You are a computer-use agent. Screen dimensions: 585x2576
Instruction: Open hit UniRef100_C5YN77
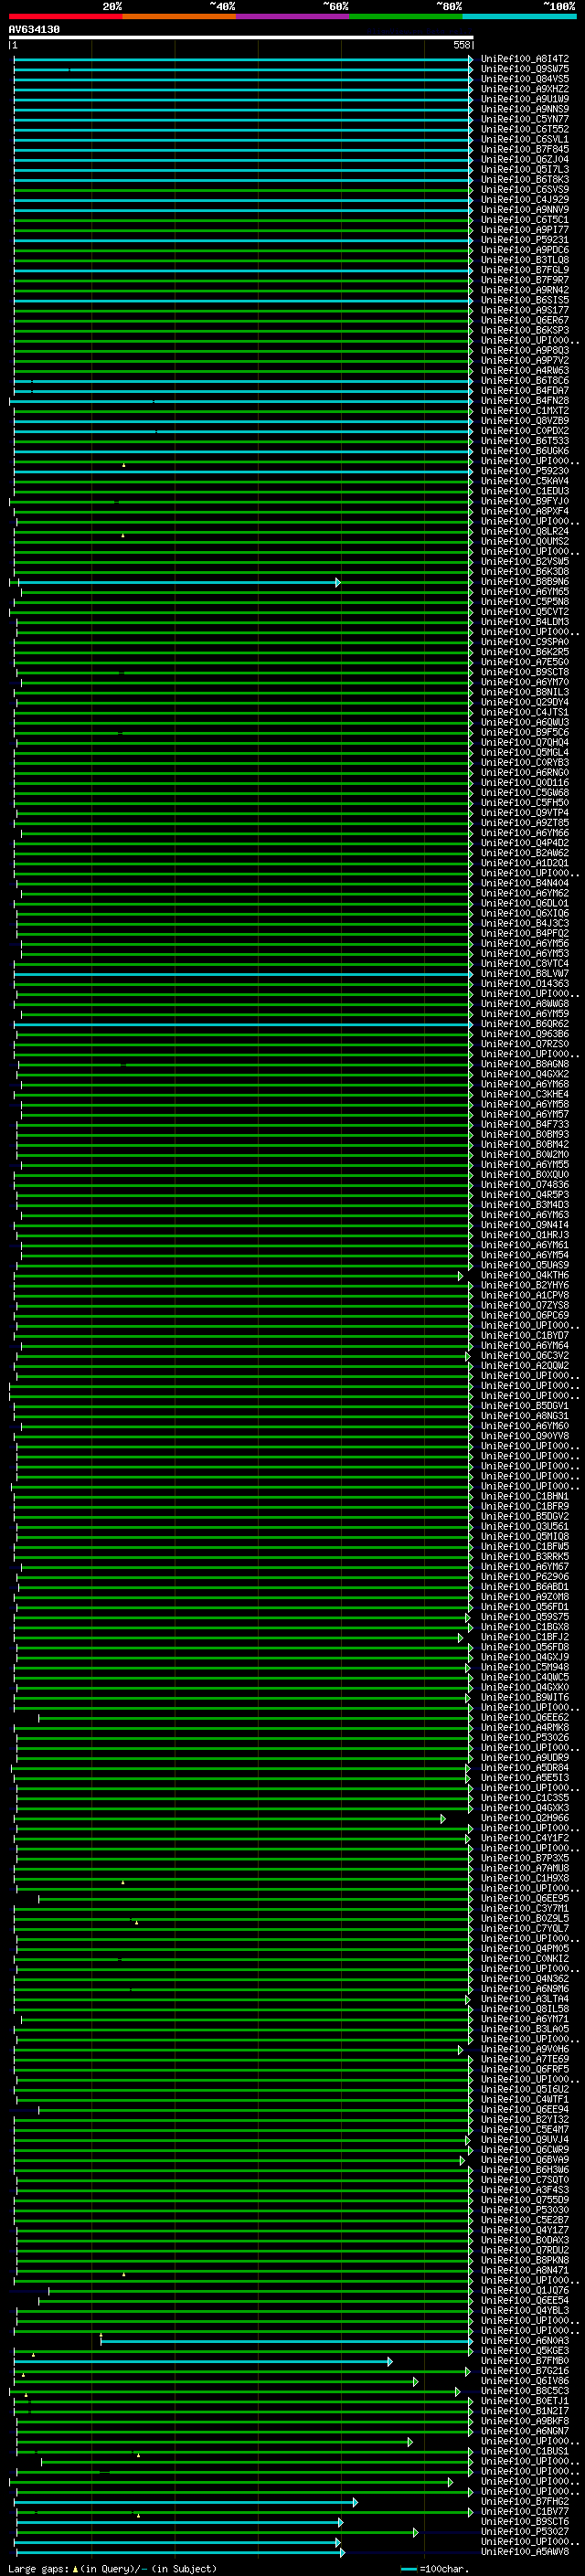coord(524,119)
